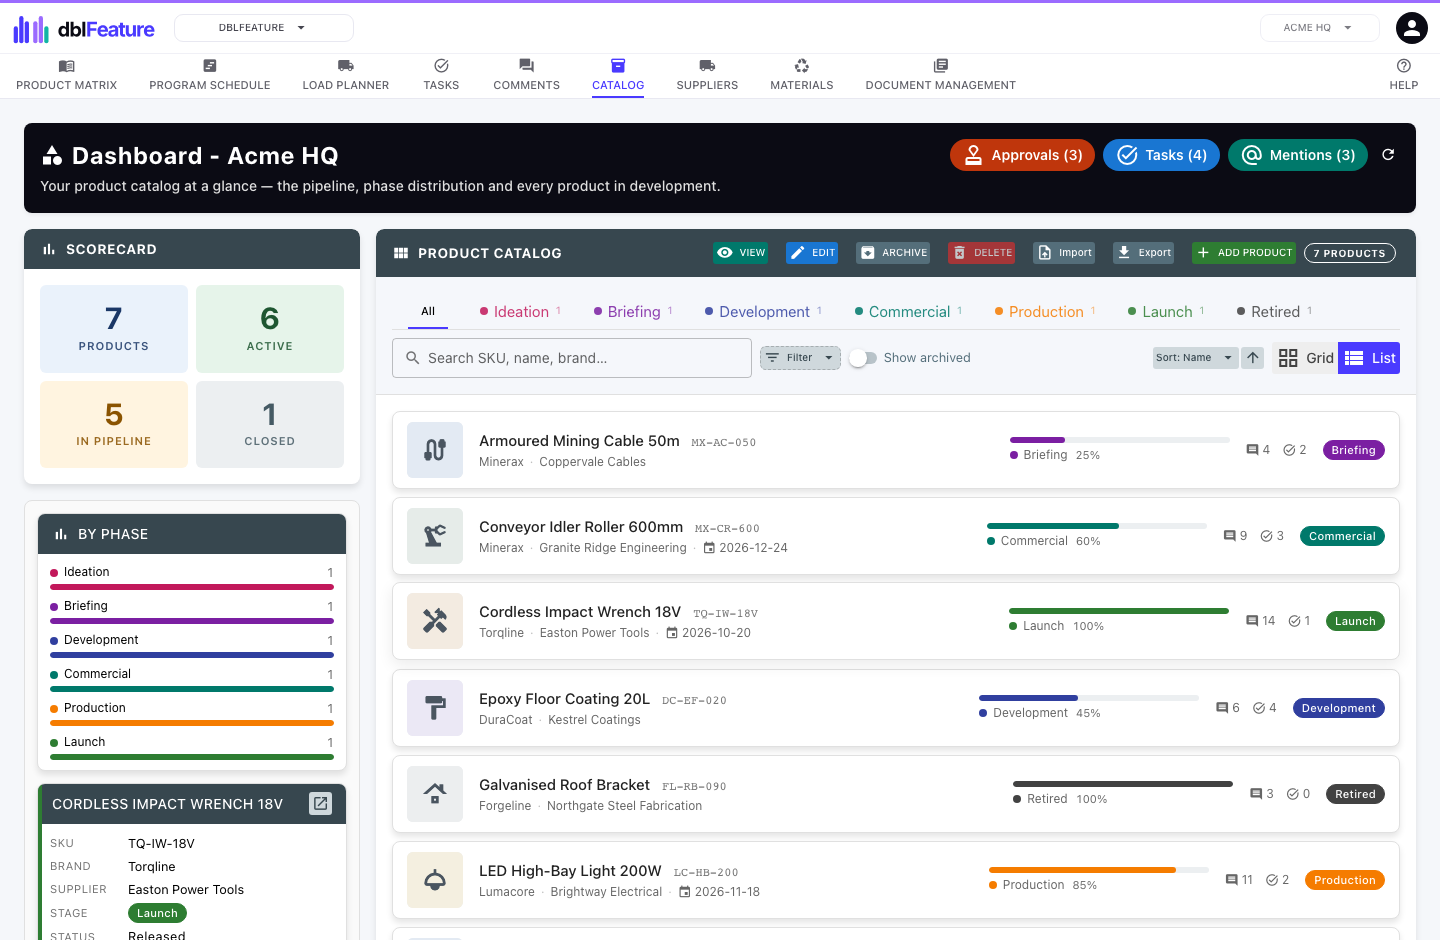Switch to Grid view
Image resolution: width=1440 pixels, height=940 pixels.
pyautogui.click(x=1305, y=358)
